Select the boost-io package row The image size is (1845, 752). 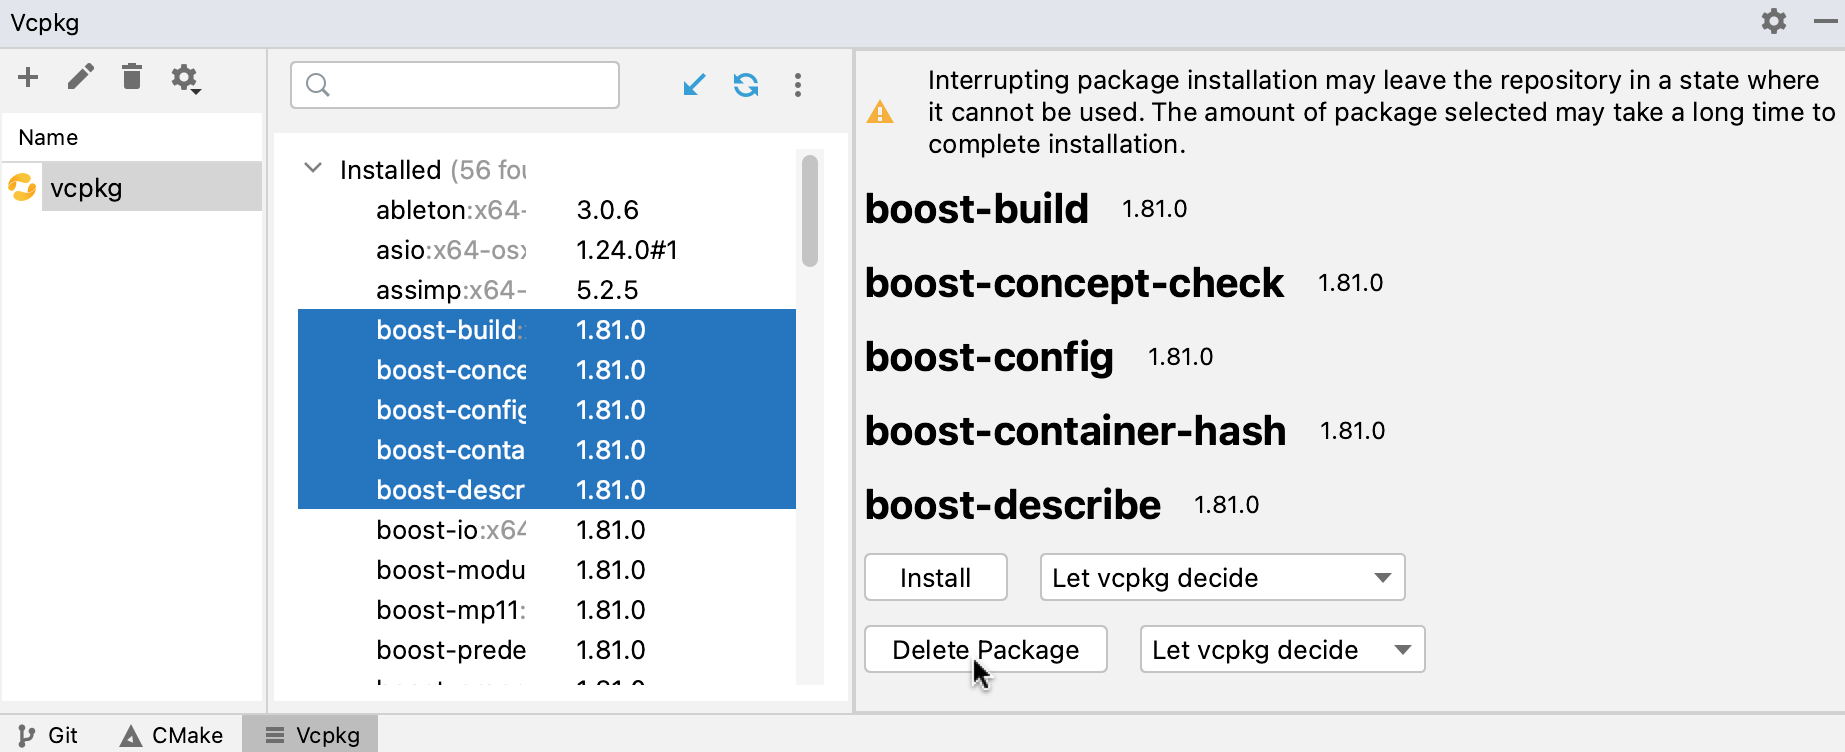(x=547, y=530)
